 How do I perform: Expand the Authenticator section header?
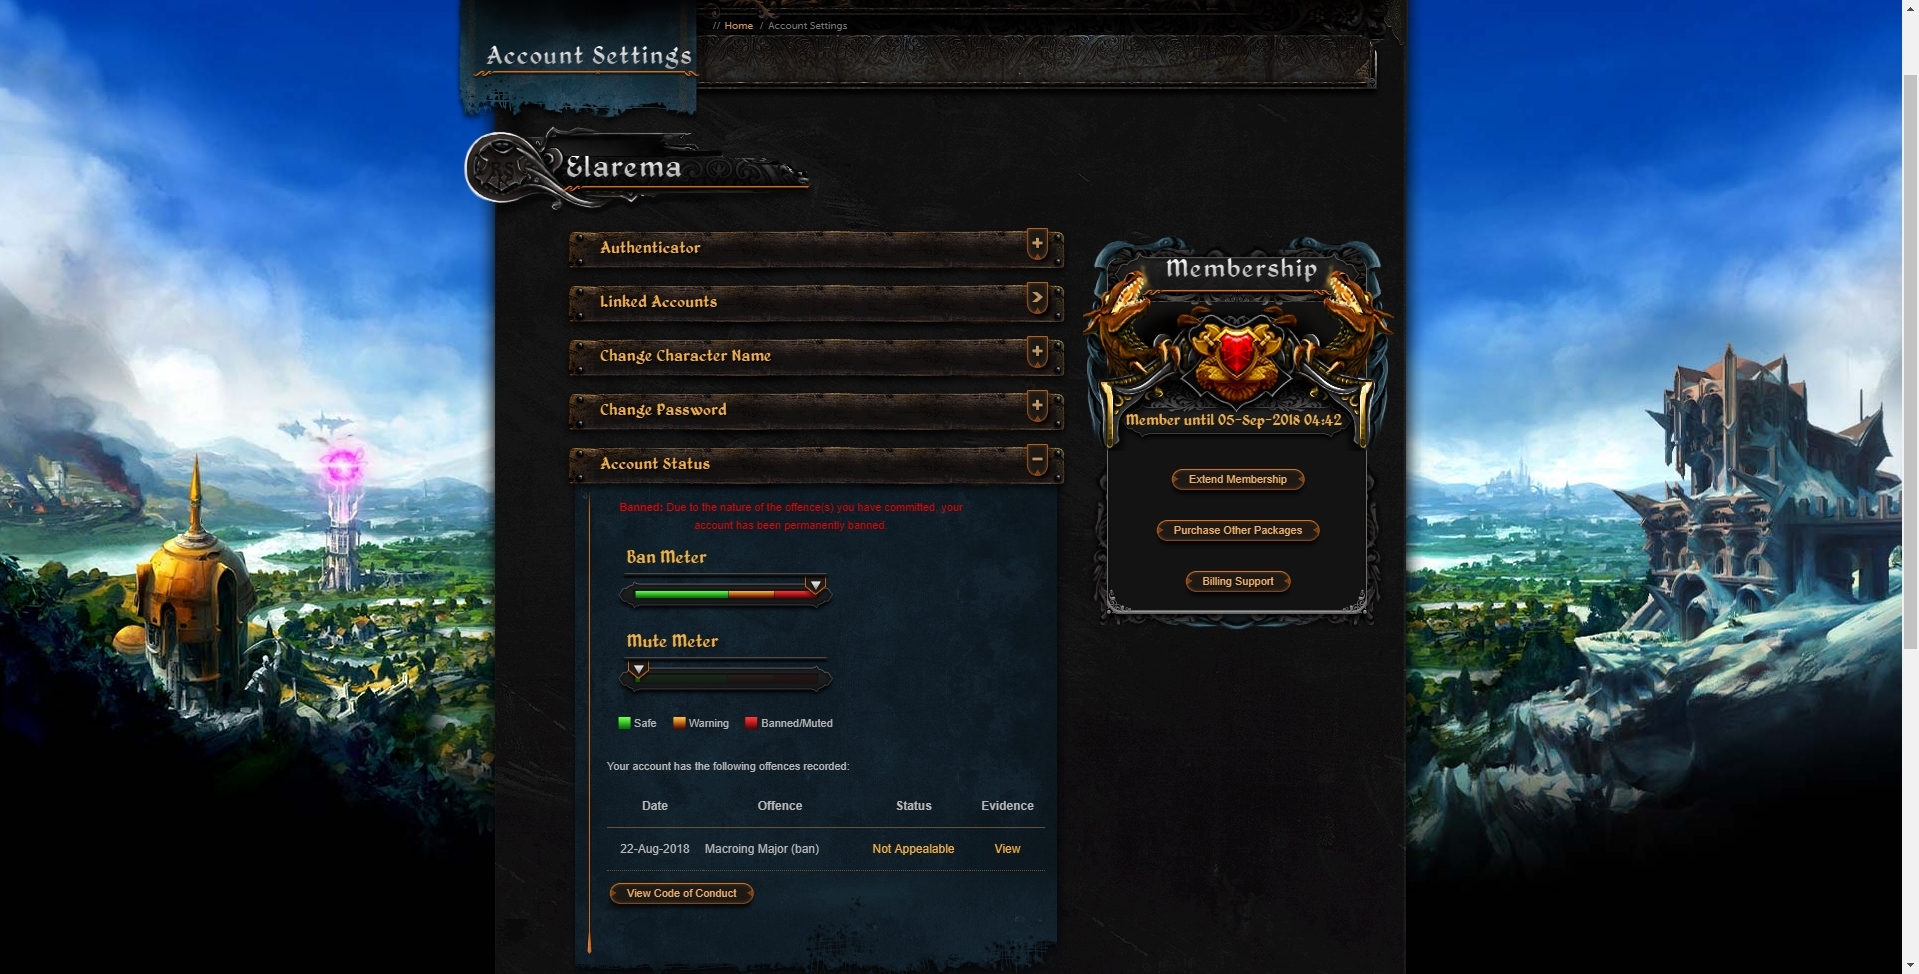[815, 248]
